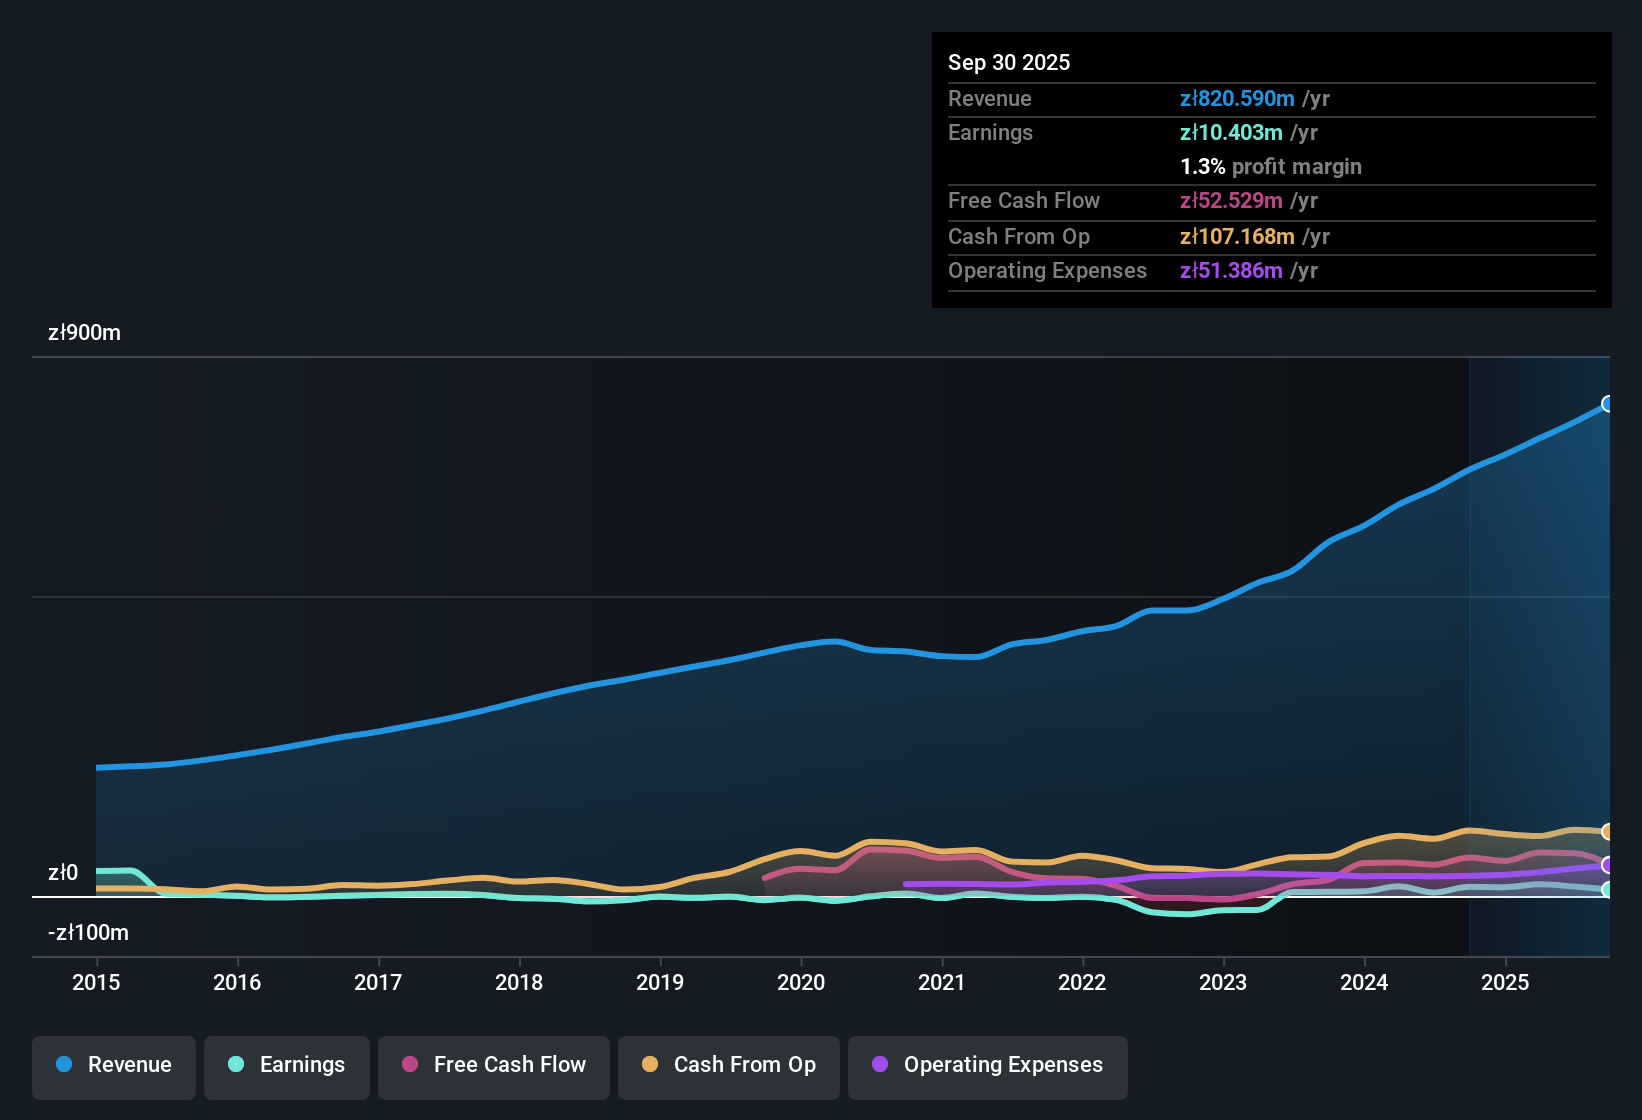This screenshot has height=1120, width=1642.
Task: Select the 2020 year label on the axis
Action: 801,983
